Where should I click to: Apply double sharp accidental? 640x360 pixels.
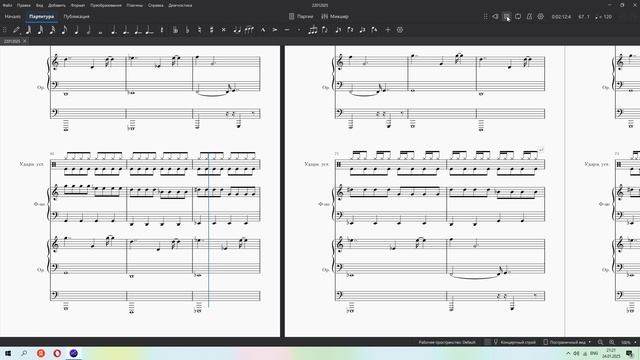223,30
